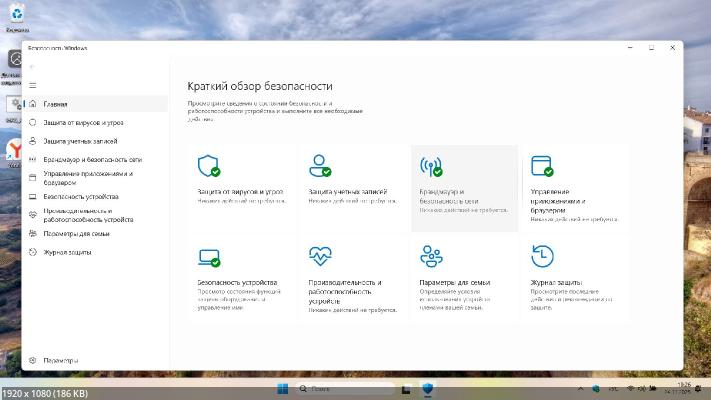711x400 pixels.
Task: Go back with the back arrow
Action: point(33,66)
